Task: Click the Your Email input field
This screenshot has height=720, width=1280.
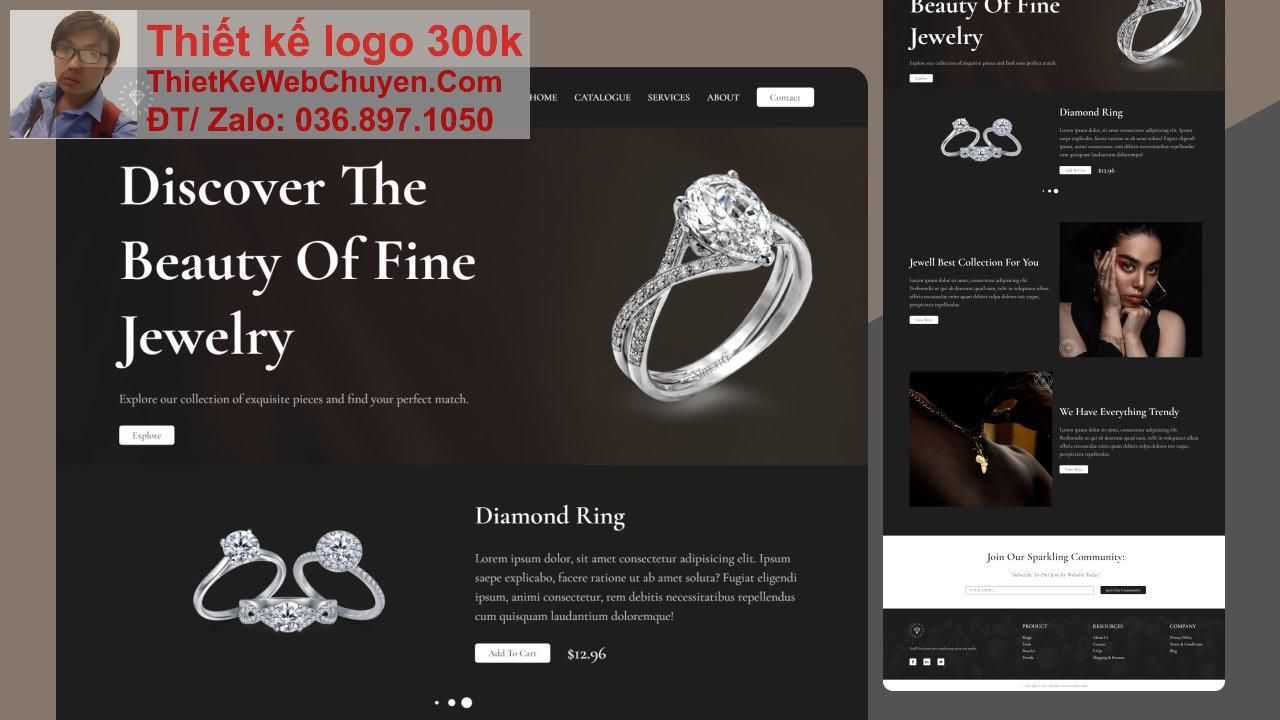Action: (1029, 590)
